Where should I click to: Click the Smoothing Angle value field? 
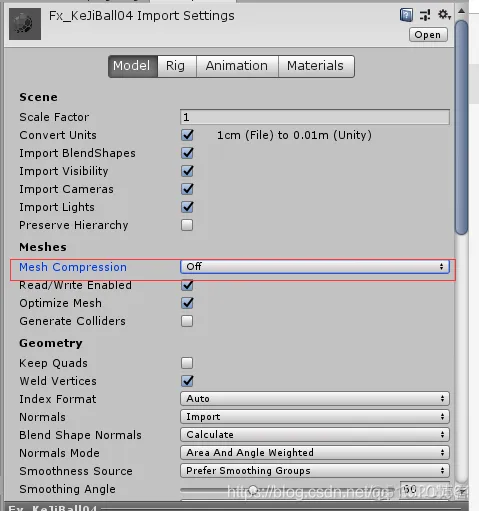coord(425,489)
